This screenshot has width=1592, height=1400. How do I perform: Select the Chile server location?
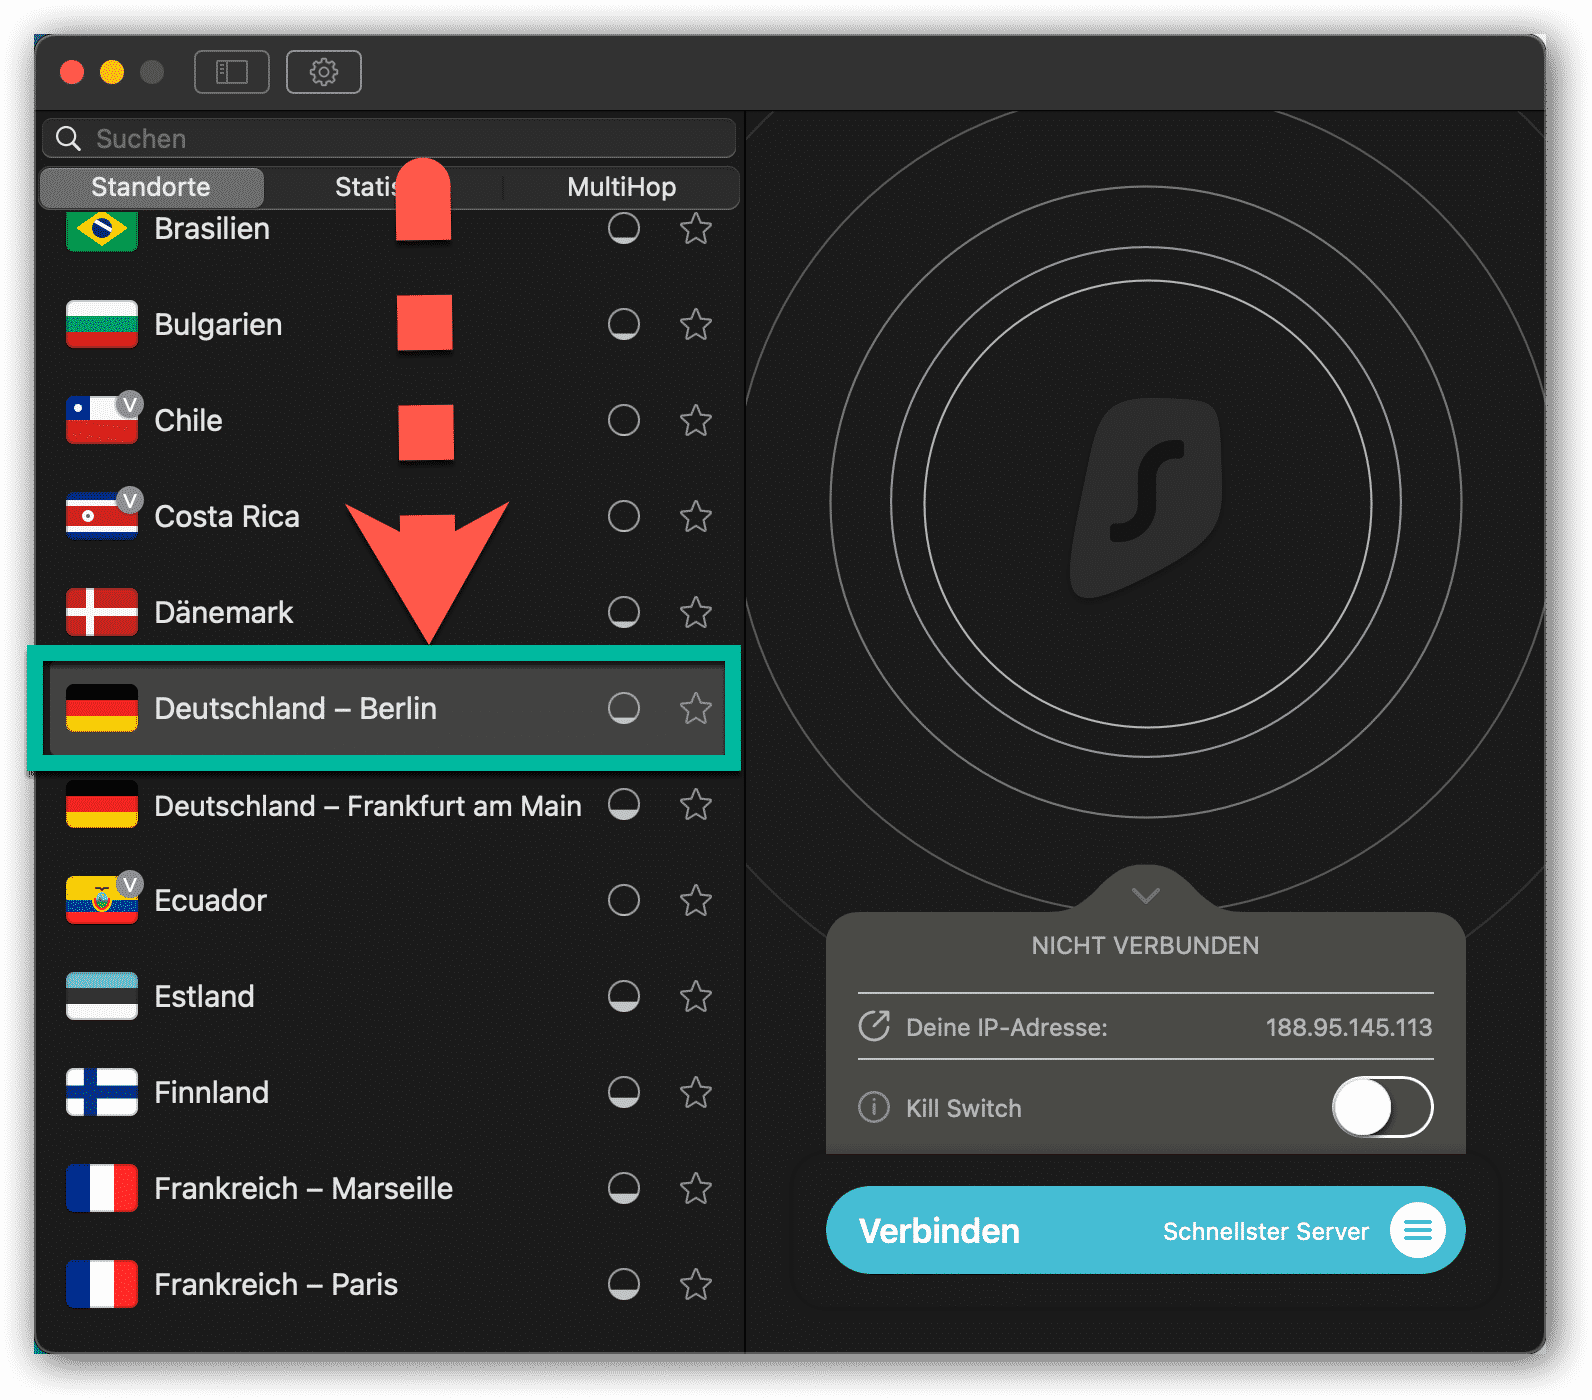[389, 421]
